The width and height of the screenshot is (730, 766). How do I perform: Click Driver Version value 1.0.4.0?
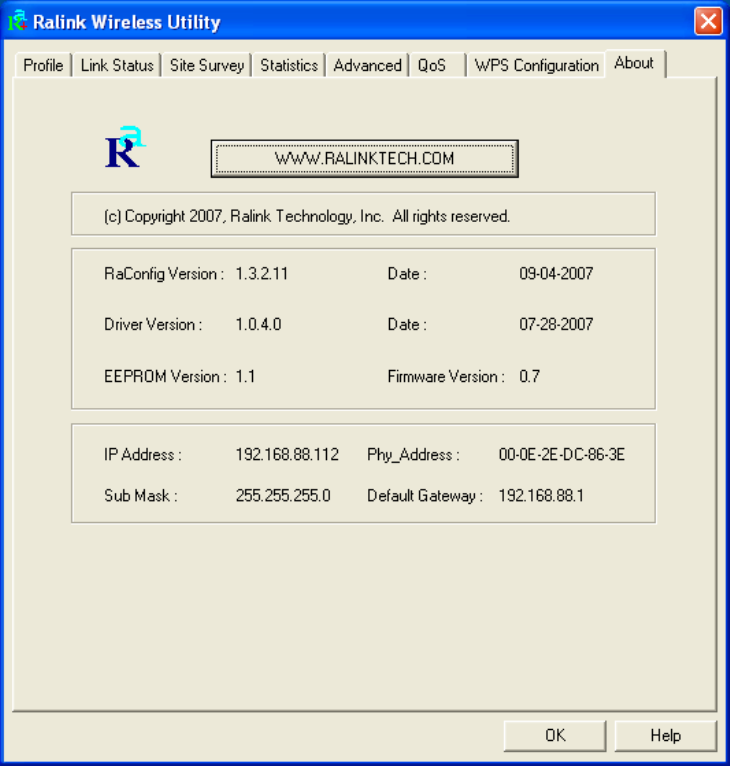[x=258, y=324]
